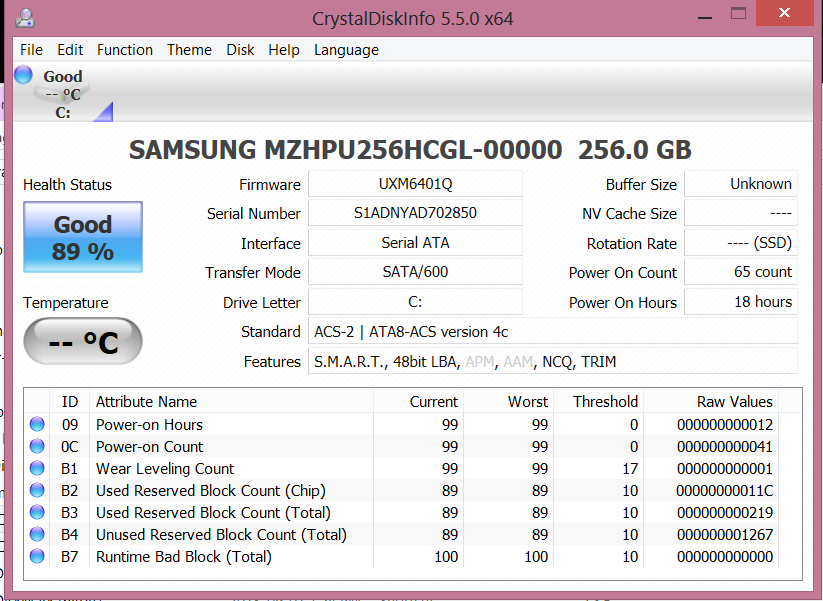
Task: Click the Raw Values column header
Action: click(734, 402)
